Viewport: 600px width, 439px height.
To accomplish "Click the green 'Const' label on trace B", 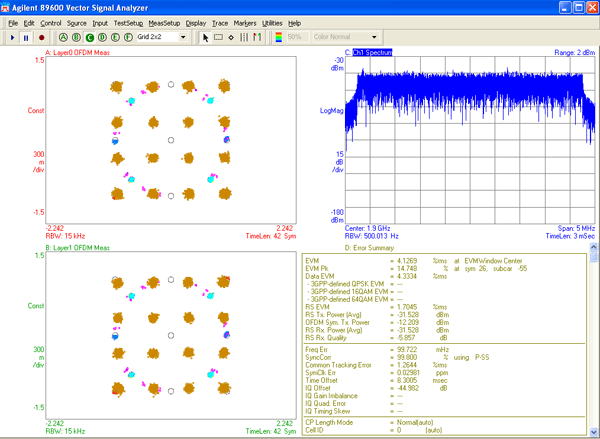I will (x=36, y=306).
